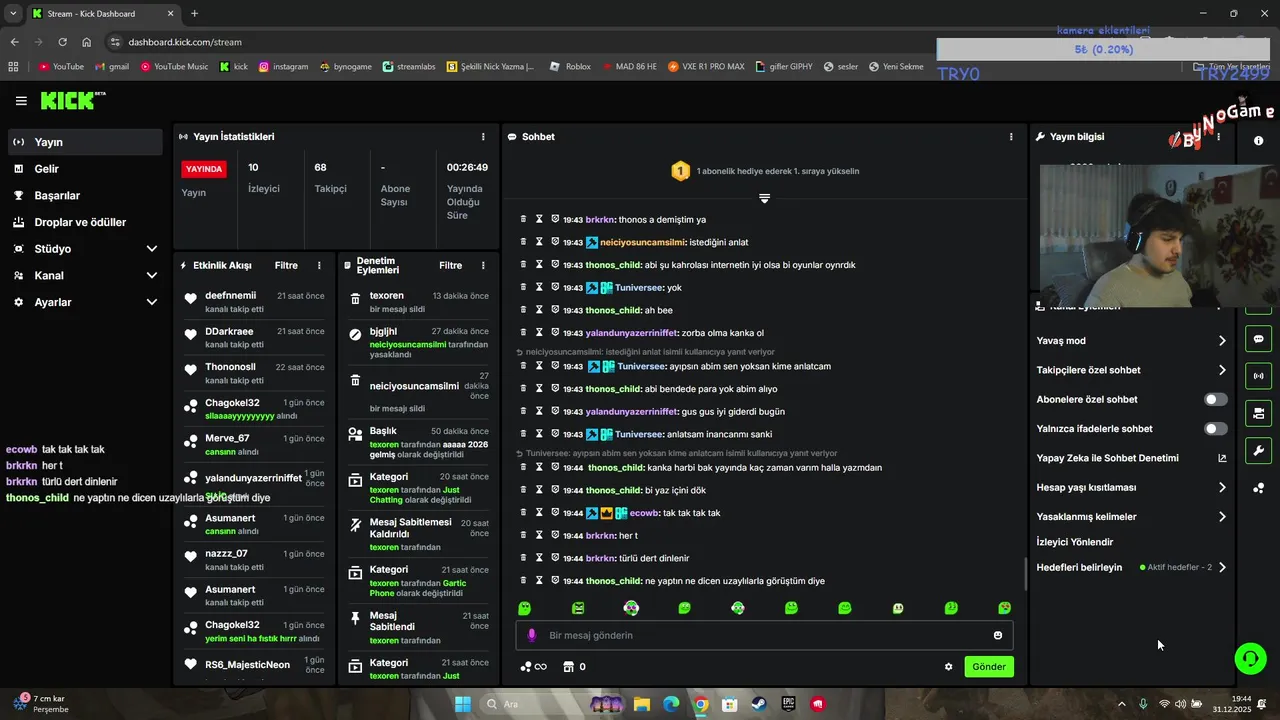Open chat settings gear icon

coord(949,667)
